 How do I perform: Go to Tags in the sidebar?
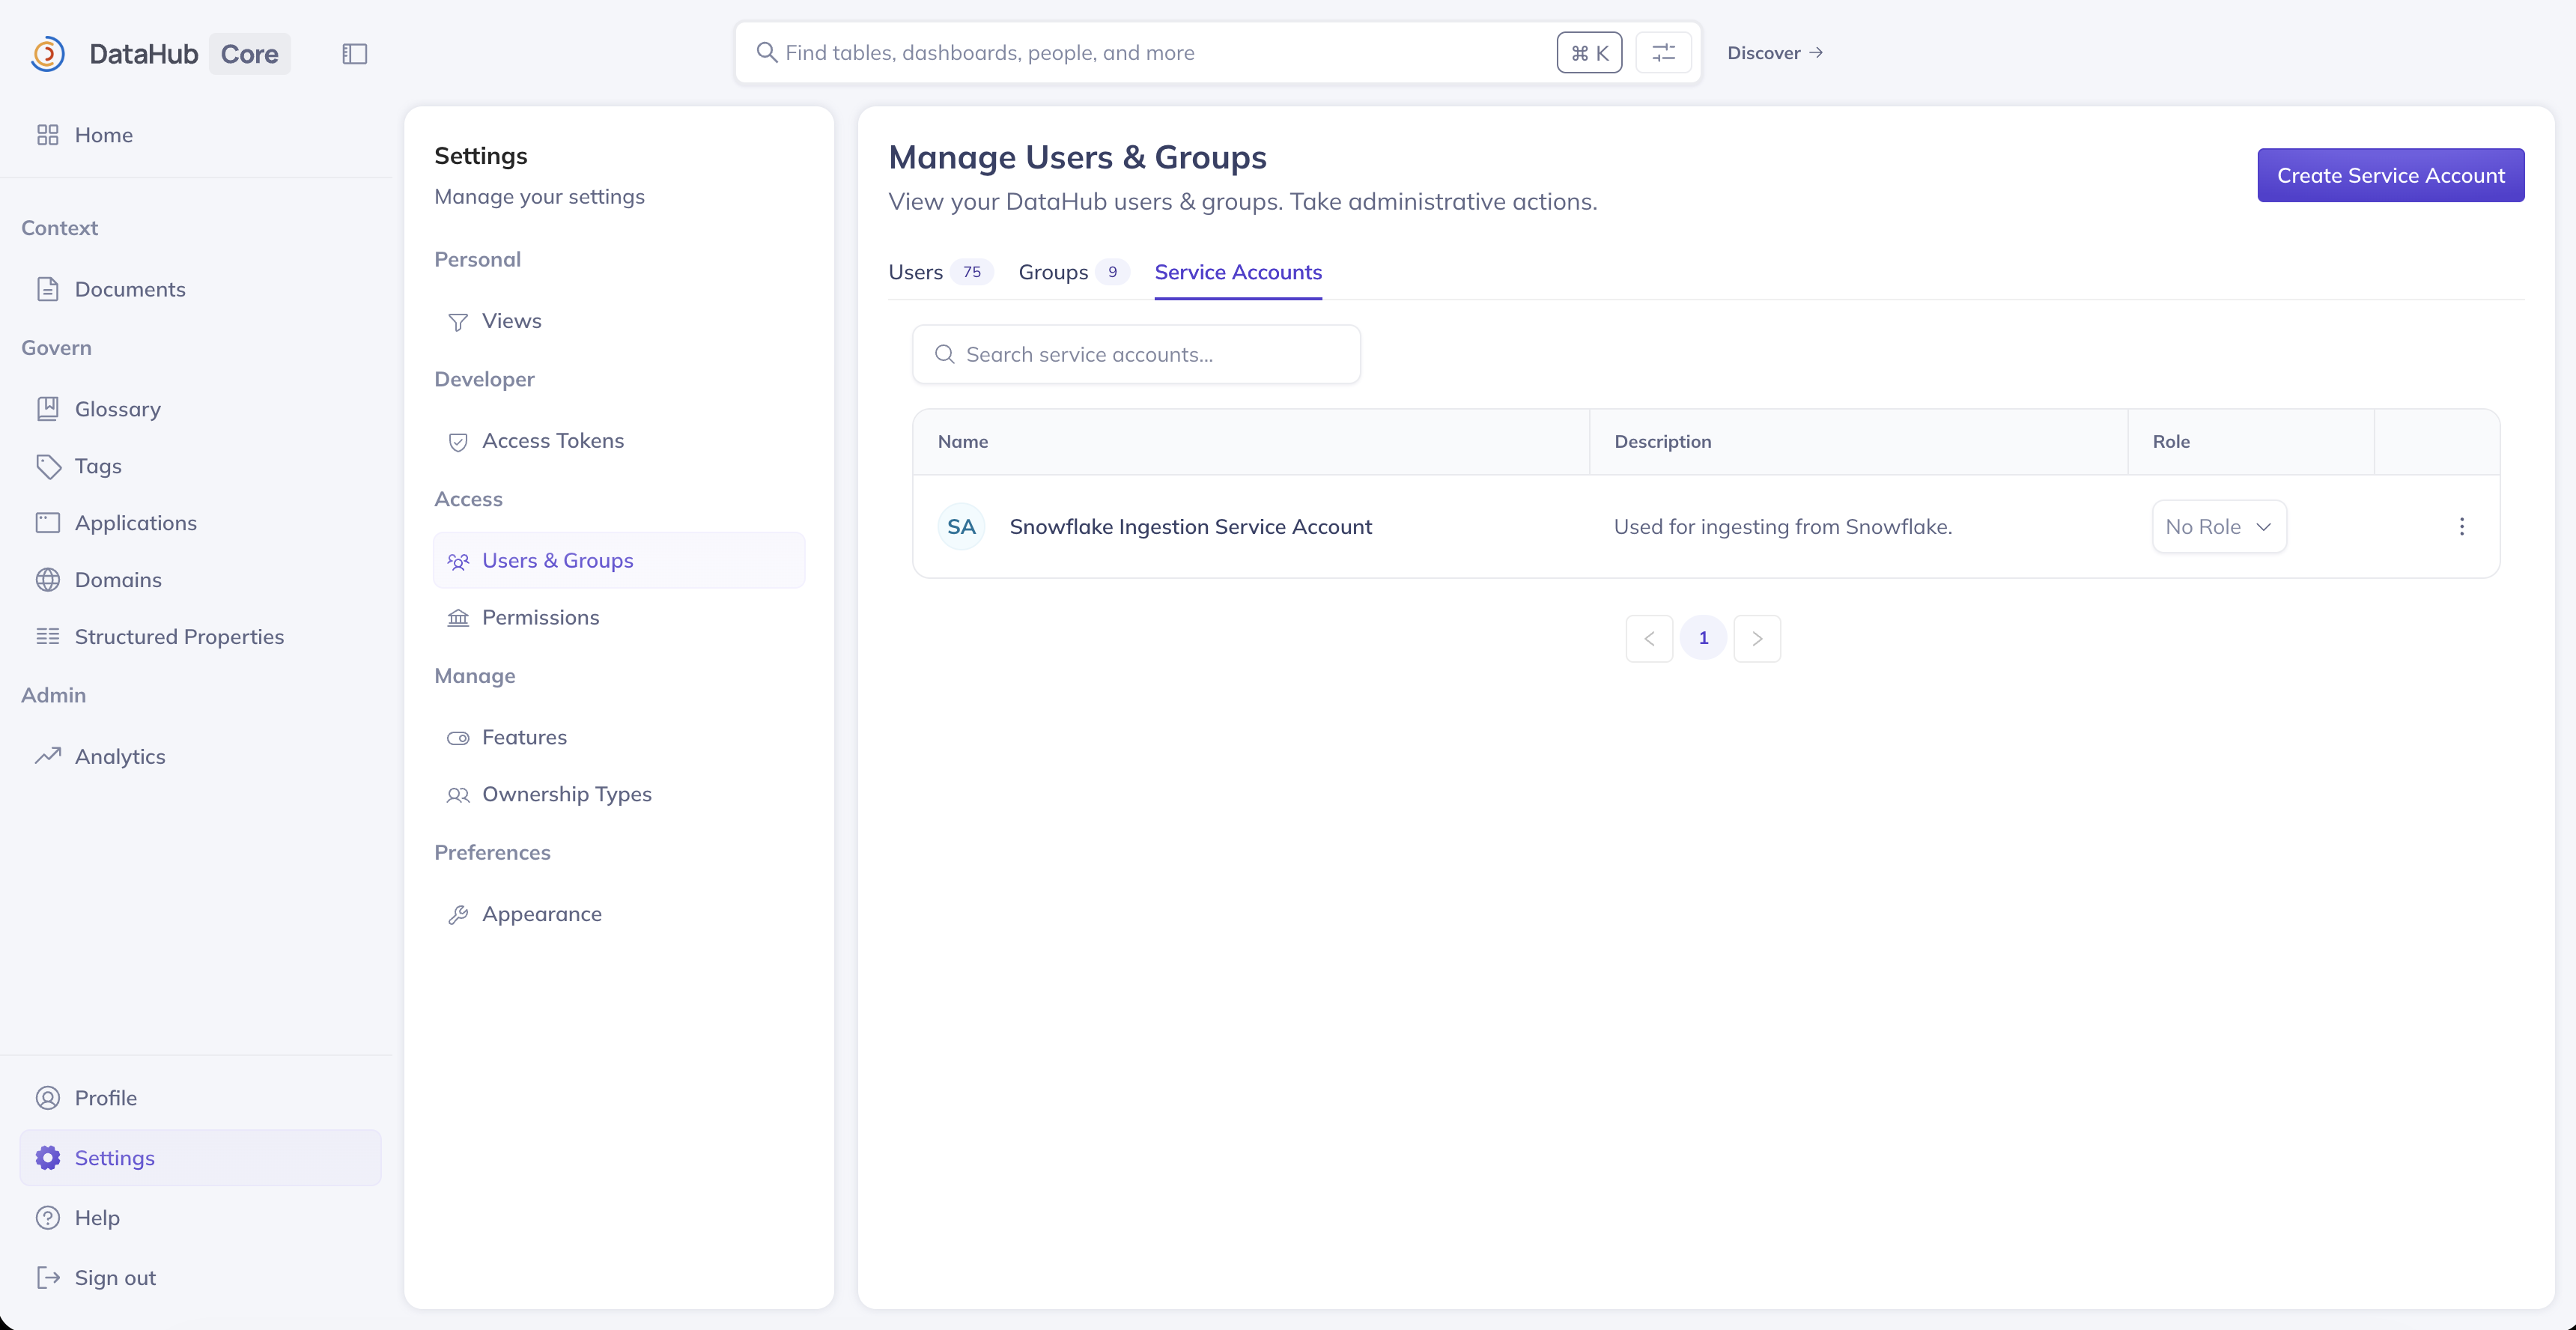(x=97, y=466)
